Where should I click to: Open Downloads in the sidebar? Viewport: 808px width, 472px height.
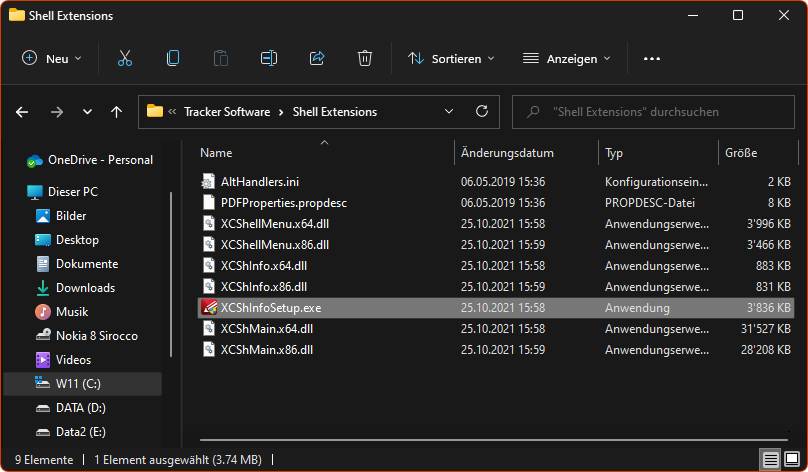tap(75, 288)
